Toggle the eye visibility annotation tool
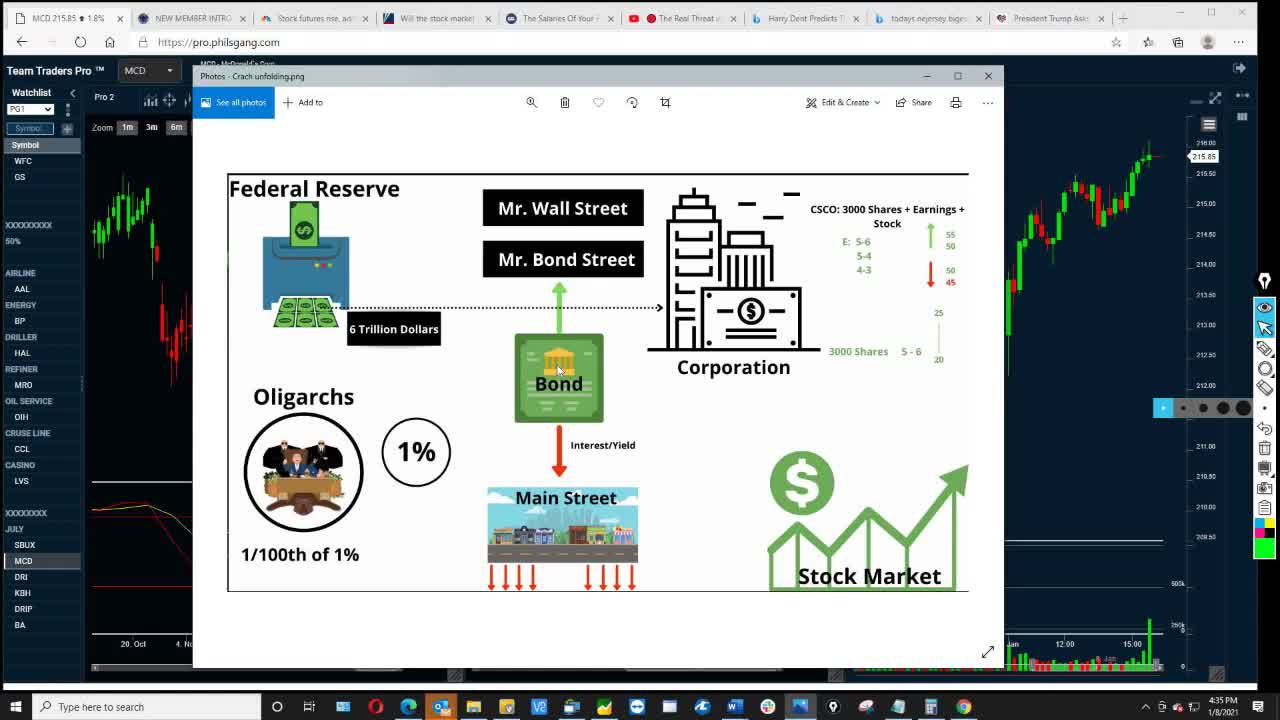Screen dimensions: 1280x720 [x=1264, y=308]
